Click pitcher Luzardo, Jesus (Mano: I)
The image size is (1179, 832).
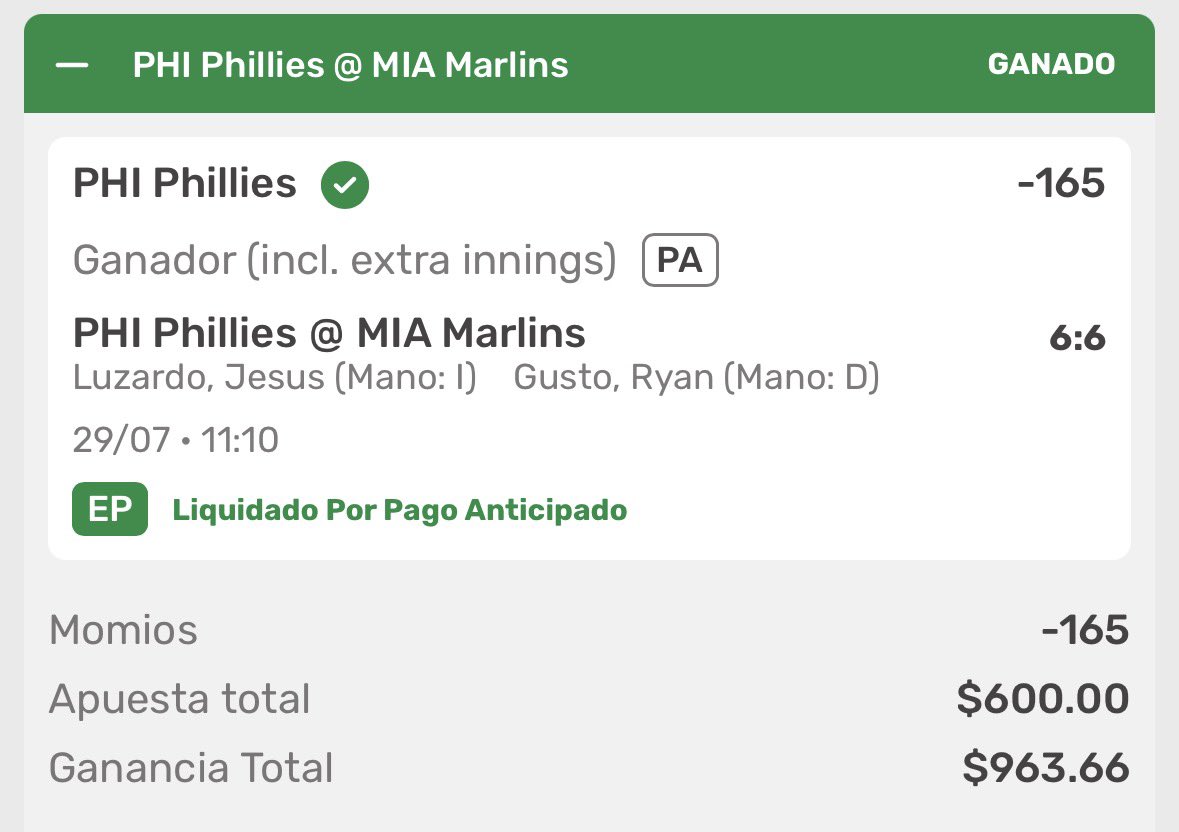click(x=274, y=377)
